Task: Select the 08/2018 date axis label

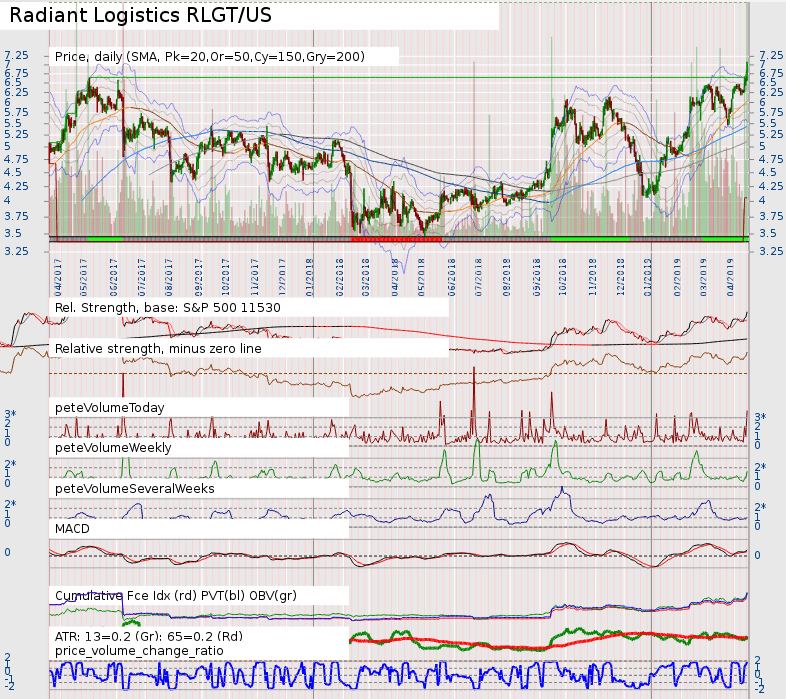Action: pos(506,277)
